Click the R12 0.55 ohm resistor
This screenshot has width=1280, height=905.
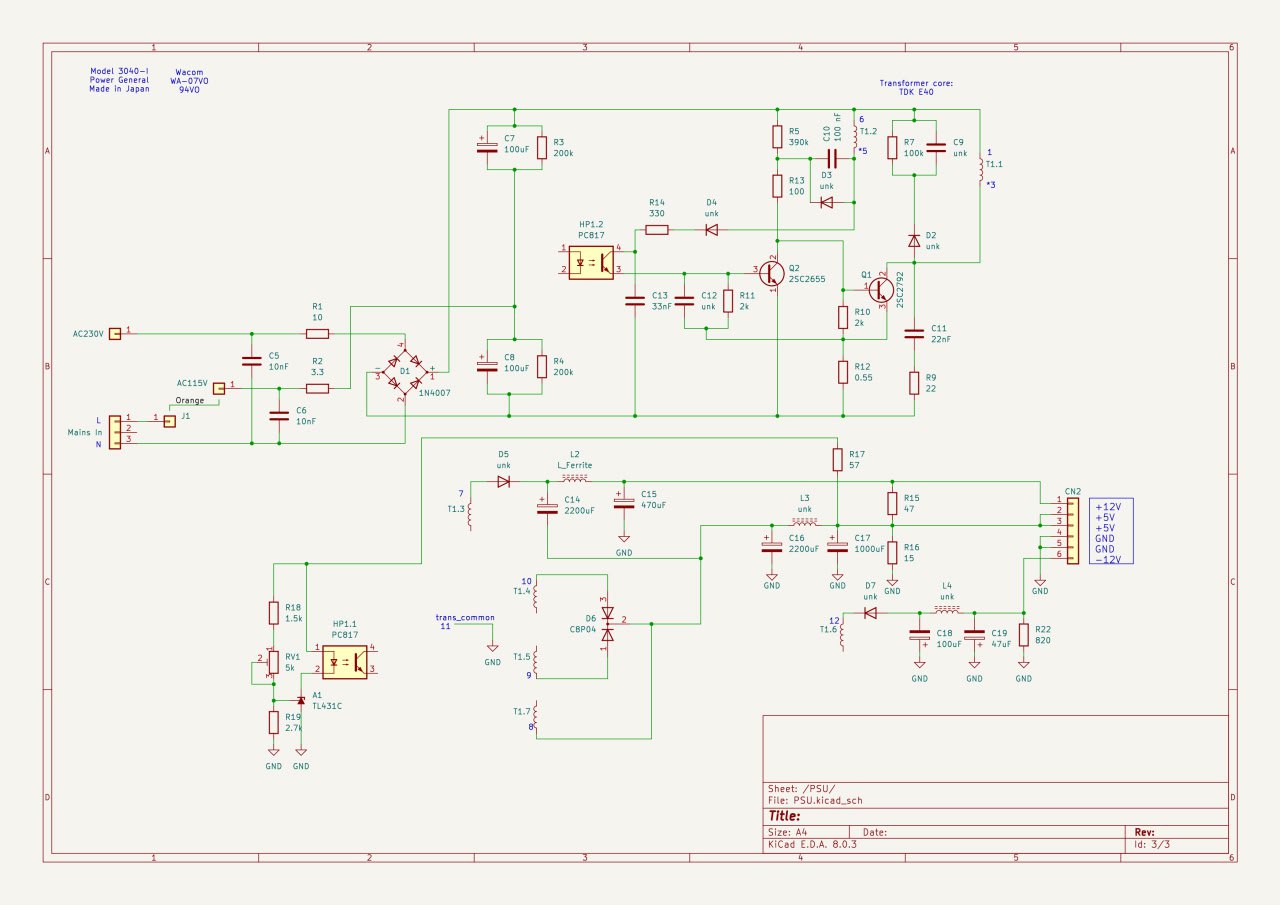[843, 372]
